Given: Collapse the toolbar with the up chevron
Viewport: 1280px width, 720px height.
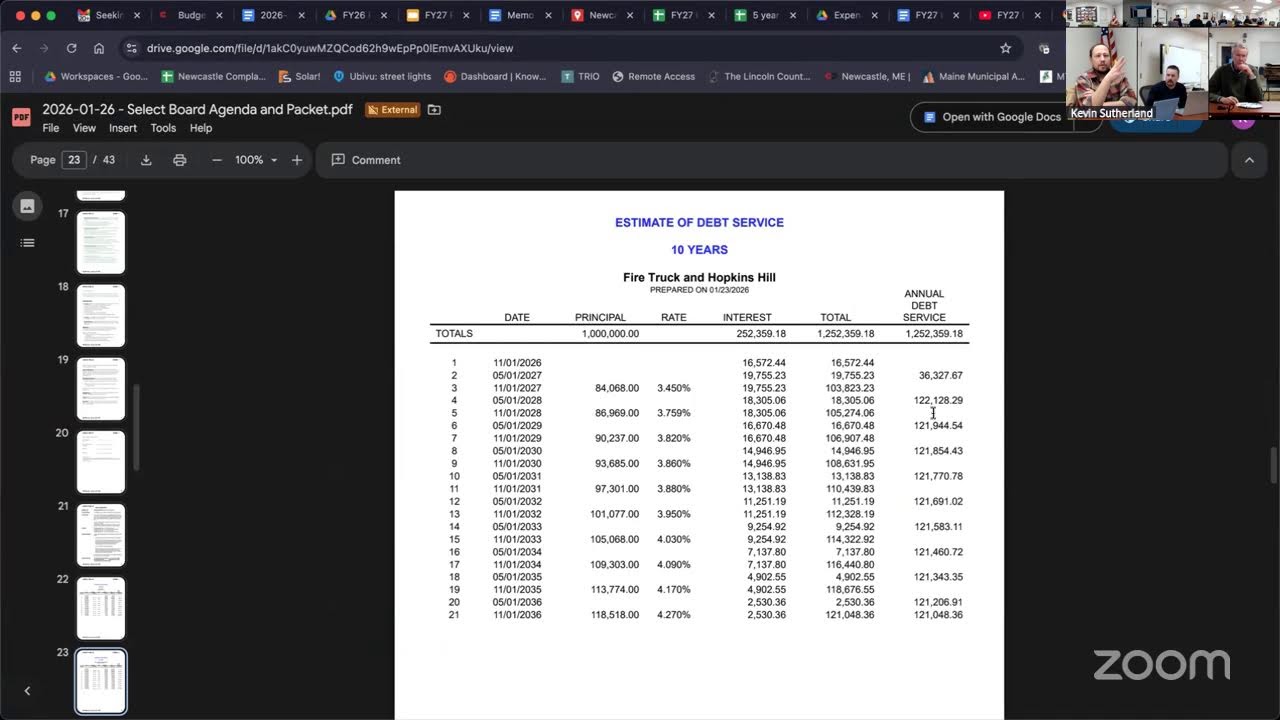Looking at the screenshot, I should (x=1249, y=160).
